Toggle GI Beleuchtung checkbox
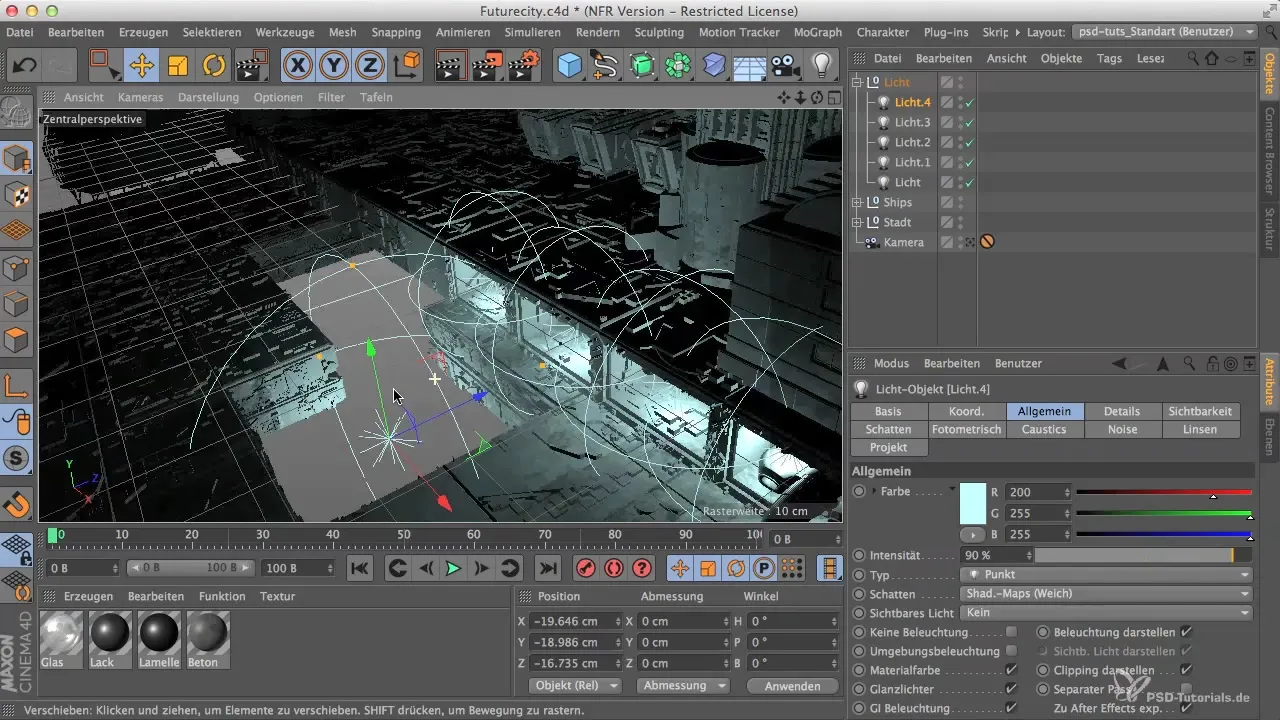This screenshot has height=720, width=1280. pos(1011,708)
